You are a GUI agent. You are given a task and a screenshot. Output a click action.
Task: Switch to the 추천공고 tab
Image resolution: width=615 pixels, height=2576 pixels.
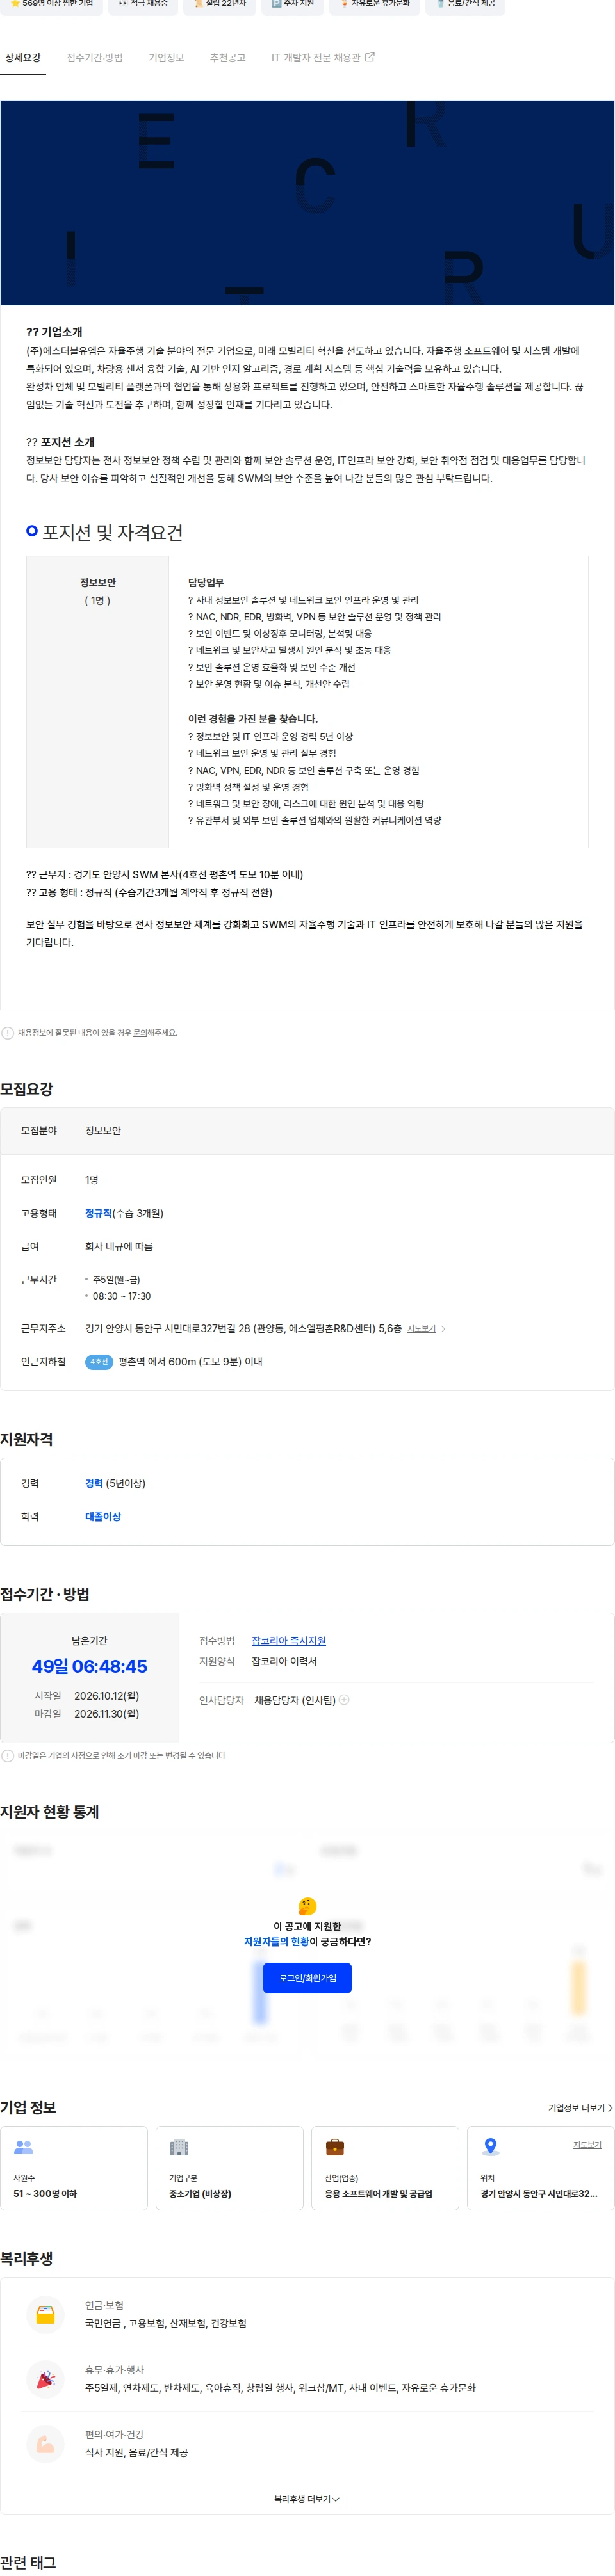click(228, 58)
